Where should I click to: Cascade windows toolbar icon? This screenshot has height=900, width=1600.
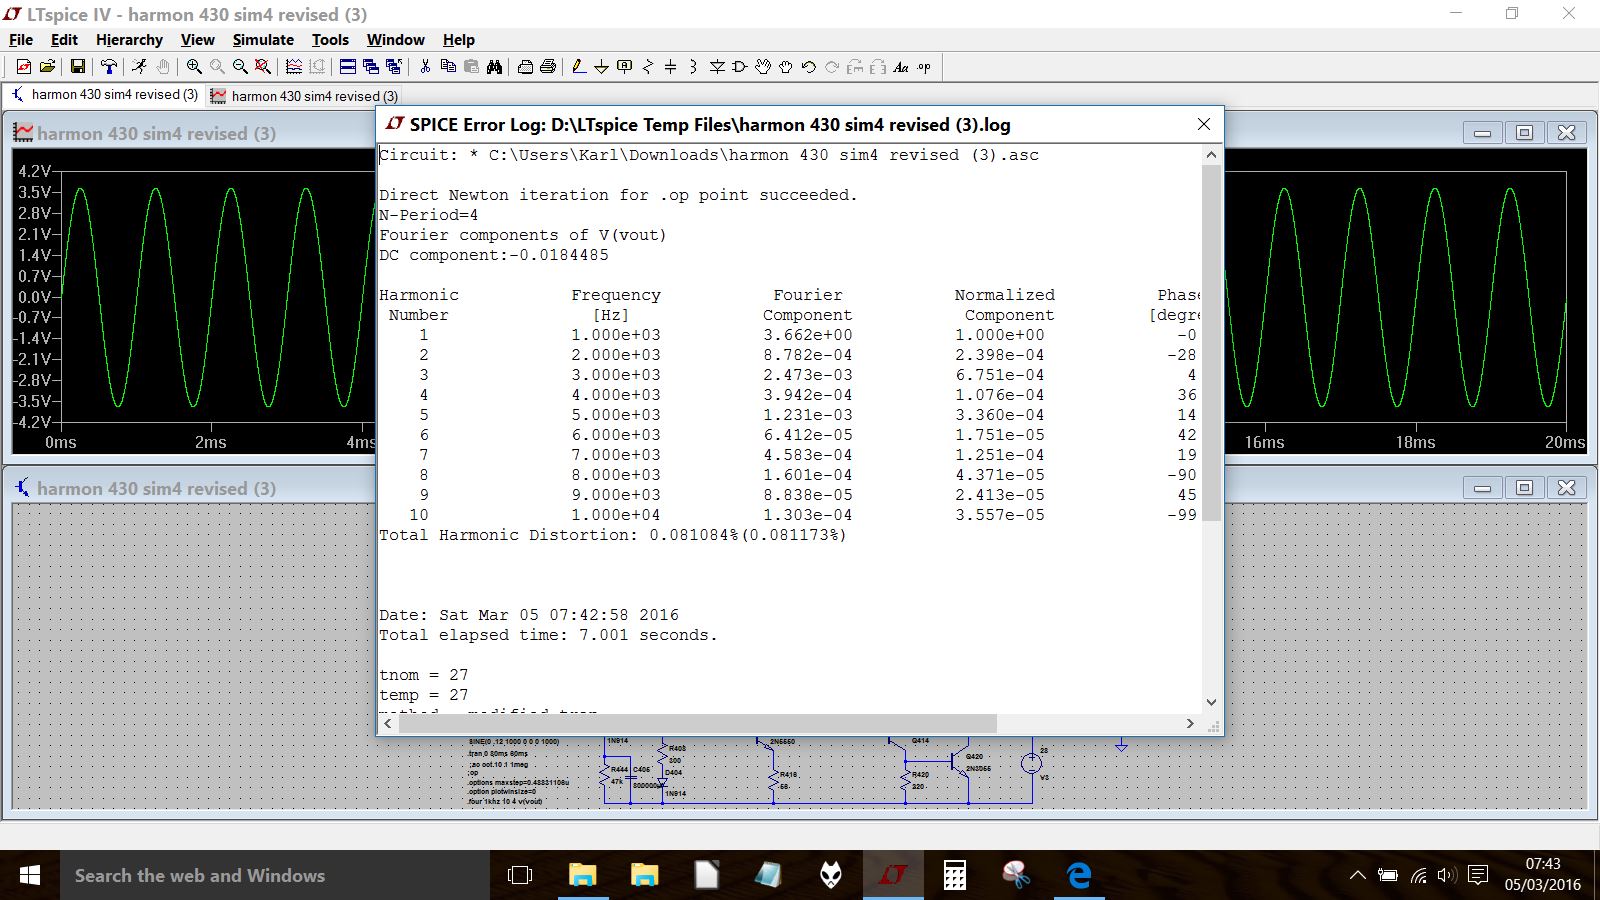click(371, 67)
